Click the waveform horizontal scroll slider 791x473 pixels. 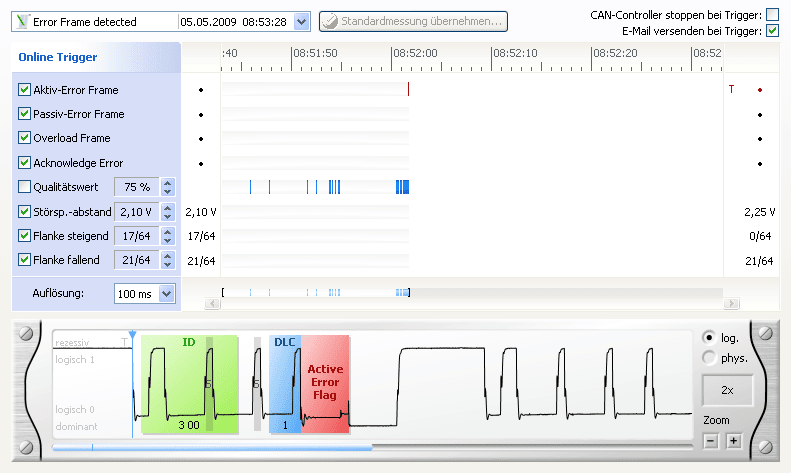[212, 448]
